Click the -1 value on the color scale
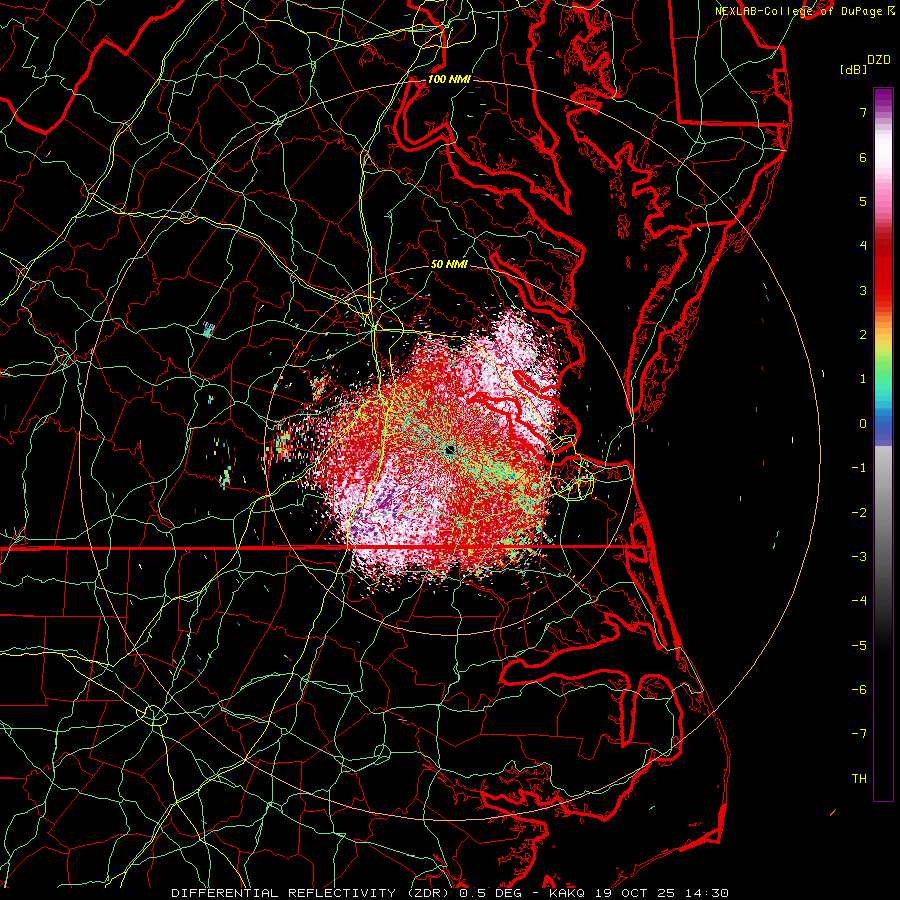This screenshot has height=900, width=900. click(x=859, y=468)
